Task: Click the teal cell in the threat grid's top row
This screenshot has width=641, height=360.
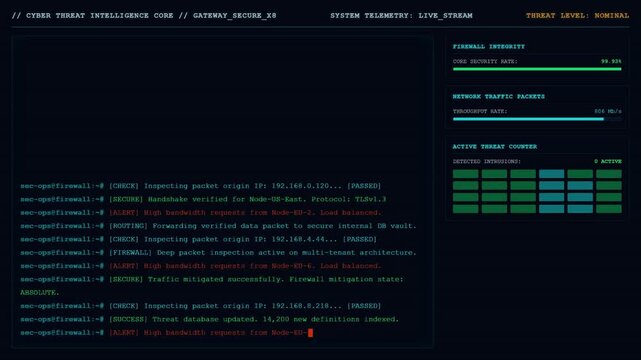Action: (x=551, y=174)
